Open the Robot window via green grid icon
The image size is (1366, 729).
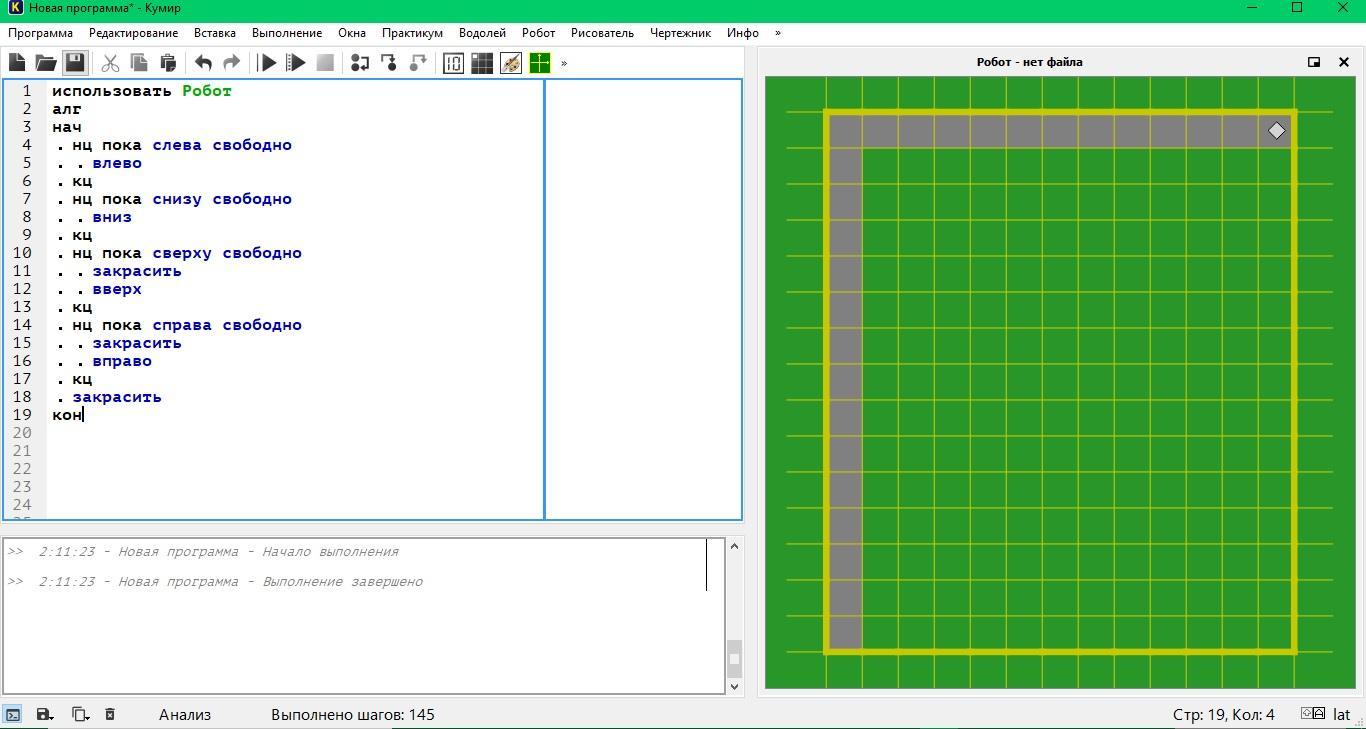coord(539,63)
